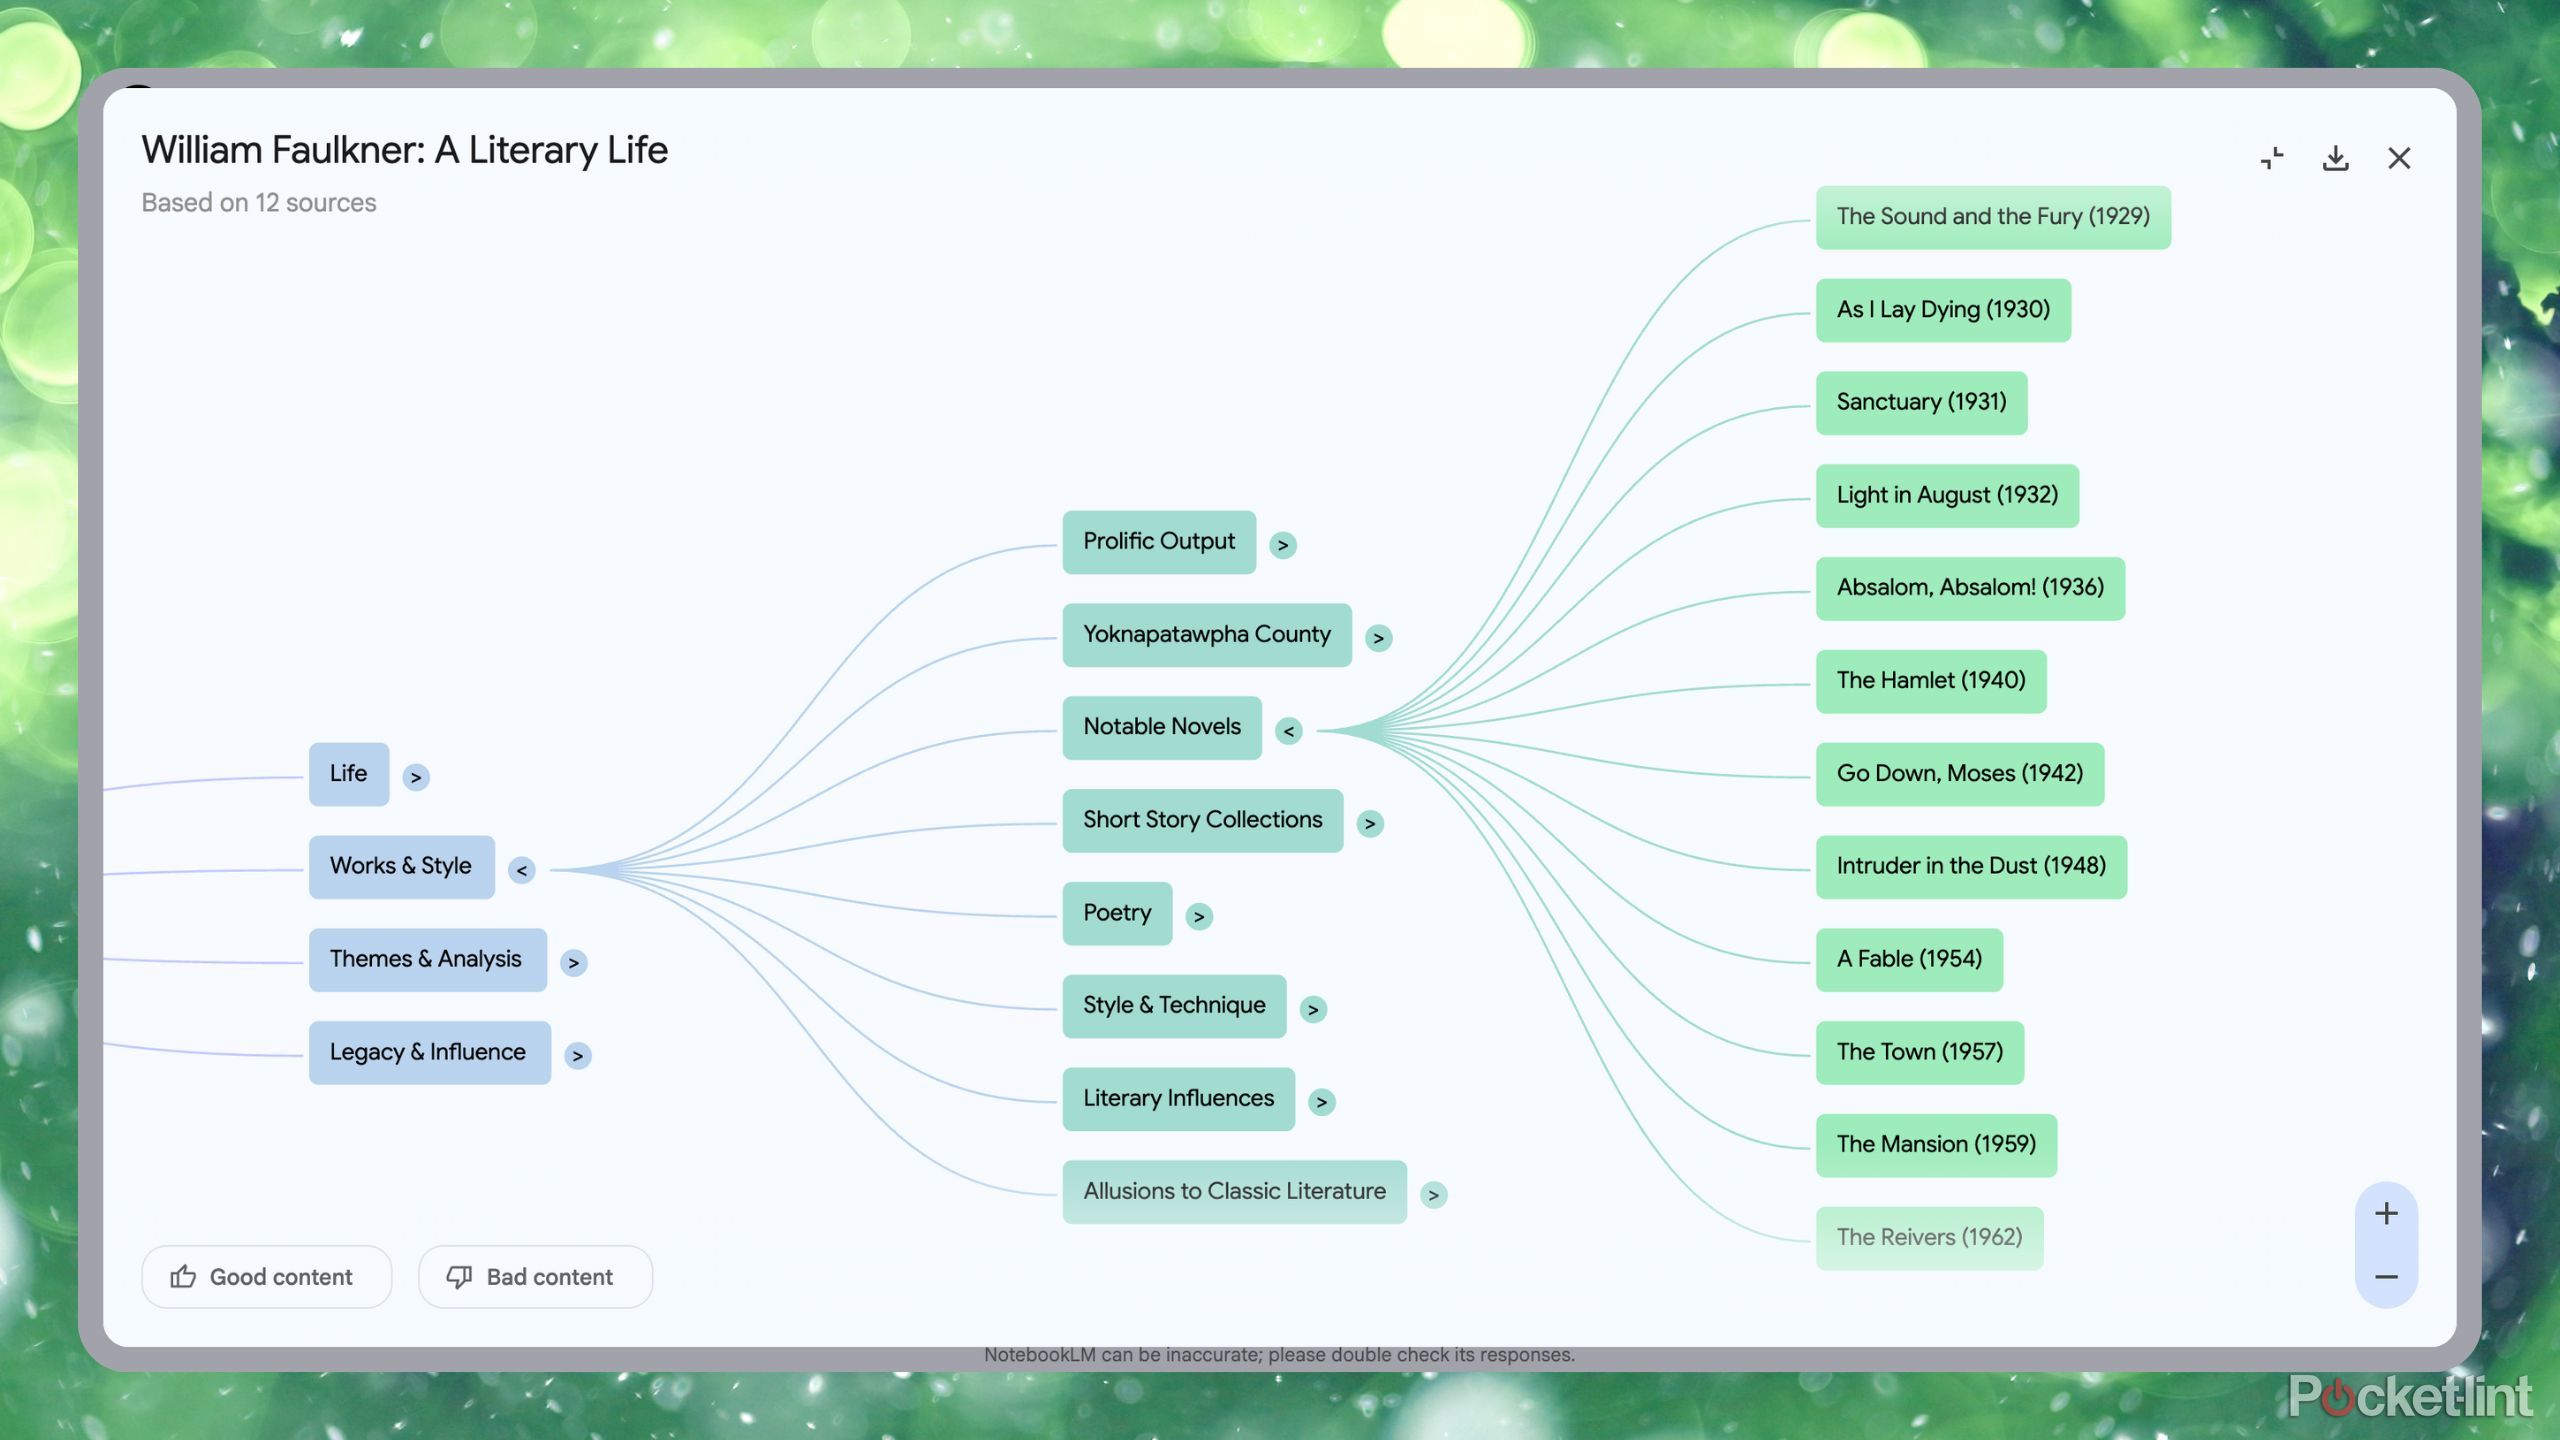Rate with the Good content button

pos(266,1277)
